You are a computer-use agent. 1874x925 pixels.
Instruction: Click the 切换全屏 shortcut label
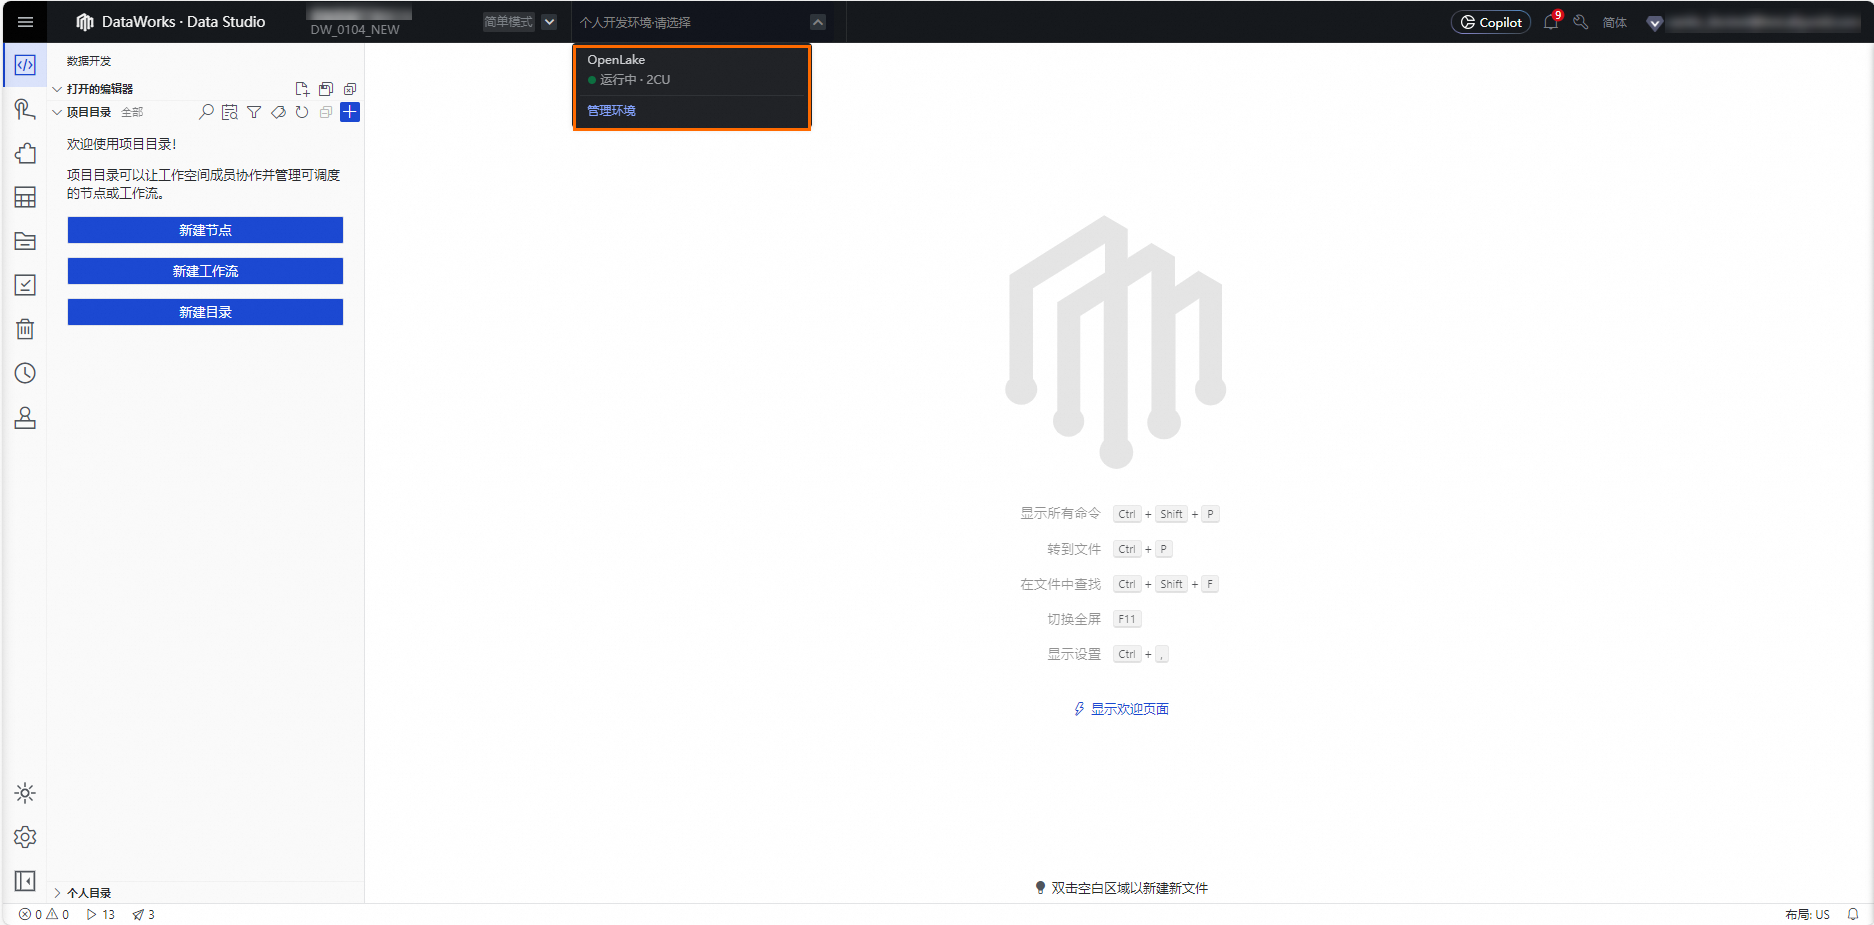(1074, 619)
